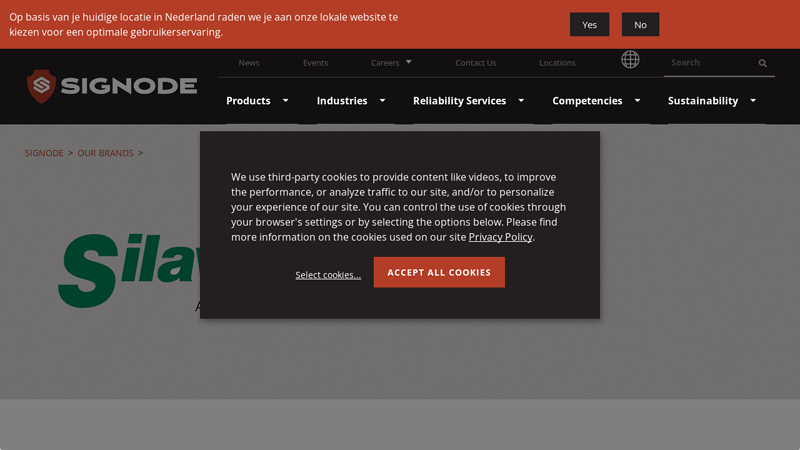800x450 pixels.
Task: Open the Careers menu item
Action: (x=385, y=63)
